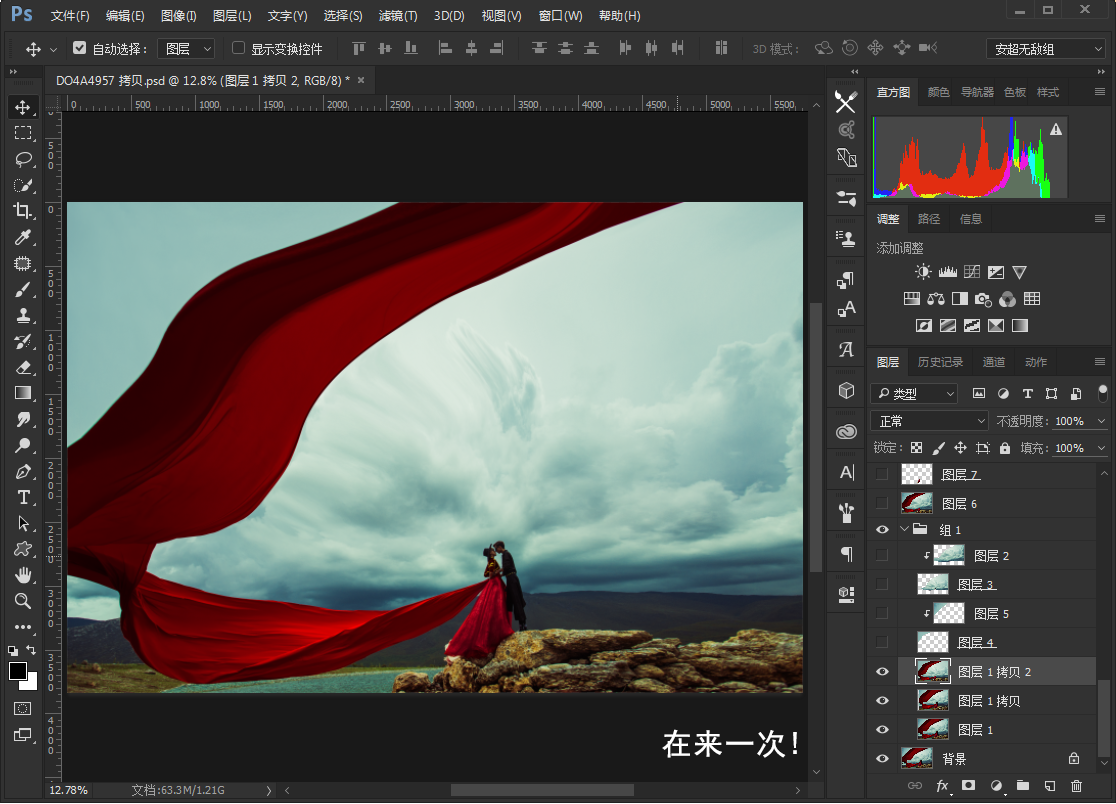
Task: Click the foreground color swatch
Action: pyautogui.click(x=17, y=670)
